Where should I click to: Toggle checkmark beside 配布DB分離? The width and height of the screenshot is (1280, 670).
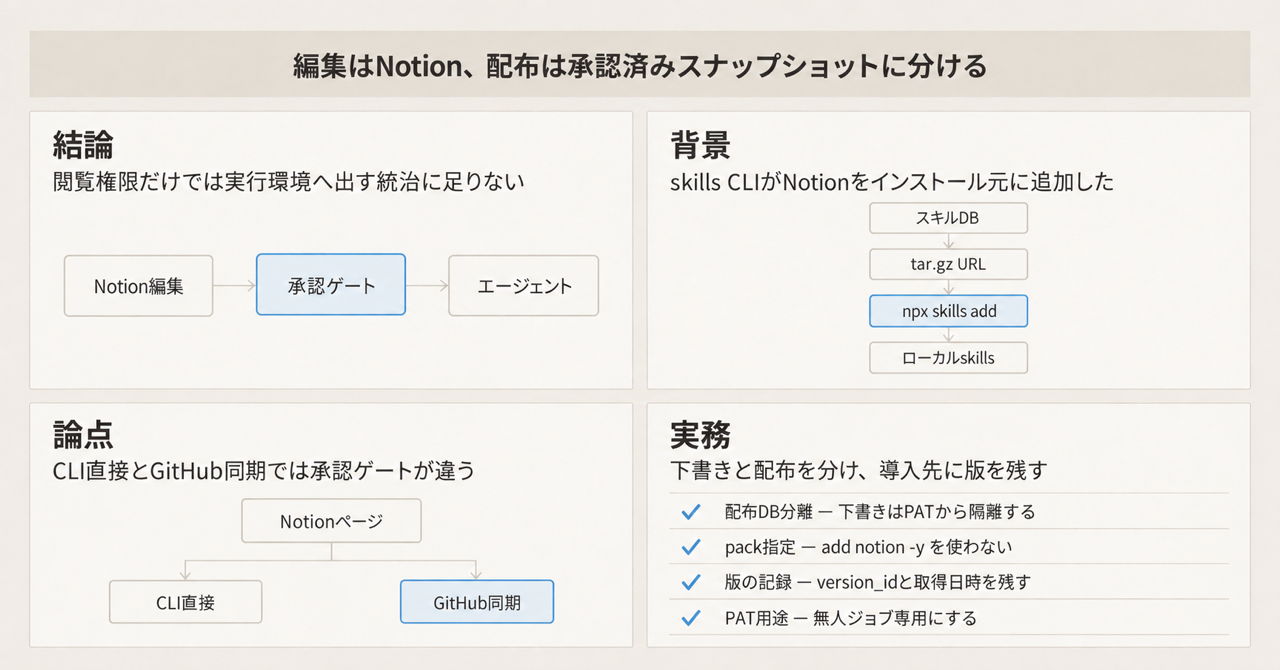click(x=690, y=512)
